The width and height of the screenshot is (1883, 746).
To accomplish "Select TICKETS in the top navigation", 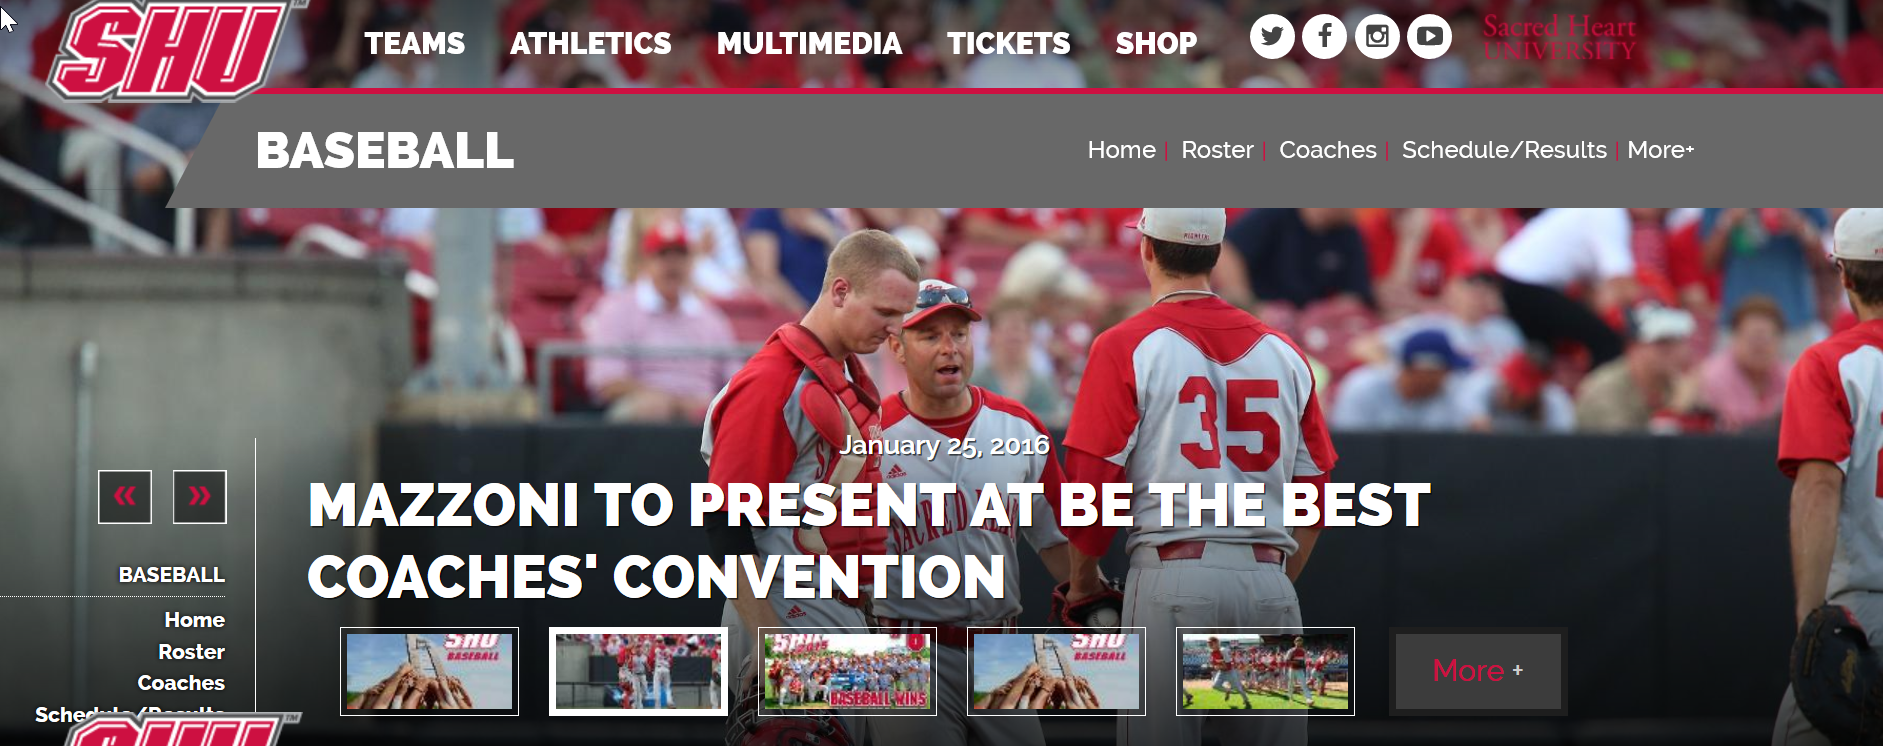I will coord(1008,44).
